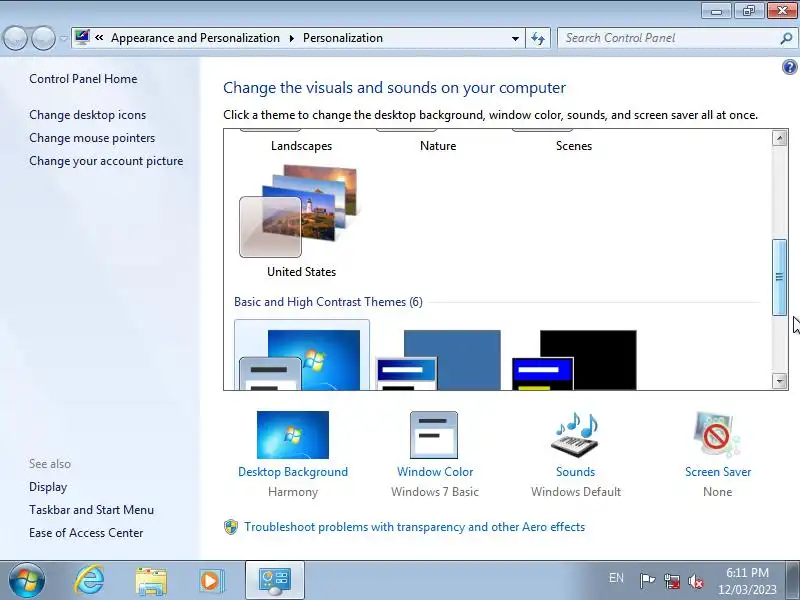Viewport: 800px width, 600px height.
Task: Open Windows Explorer from the taskbar
Action: coord(151,581)
